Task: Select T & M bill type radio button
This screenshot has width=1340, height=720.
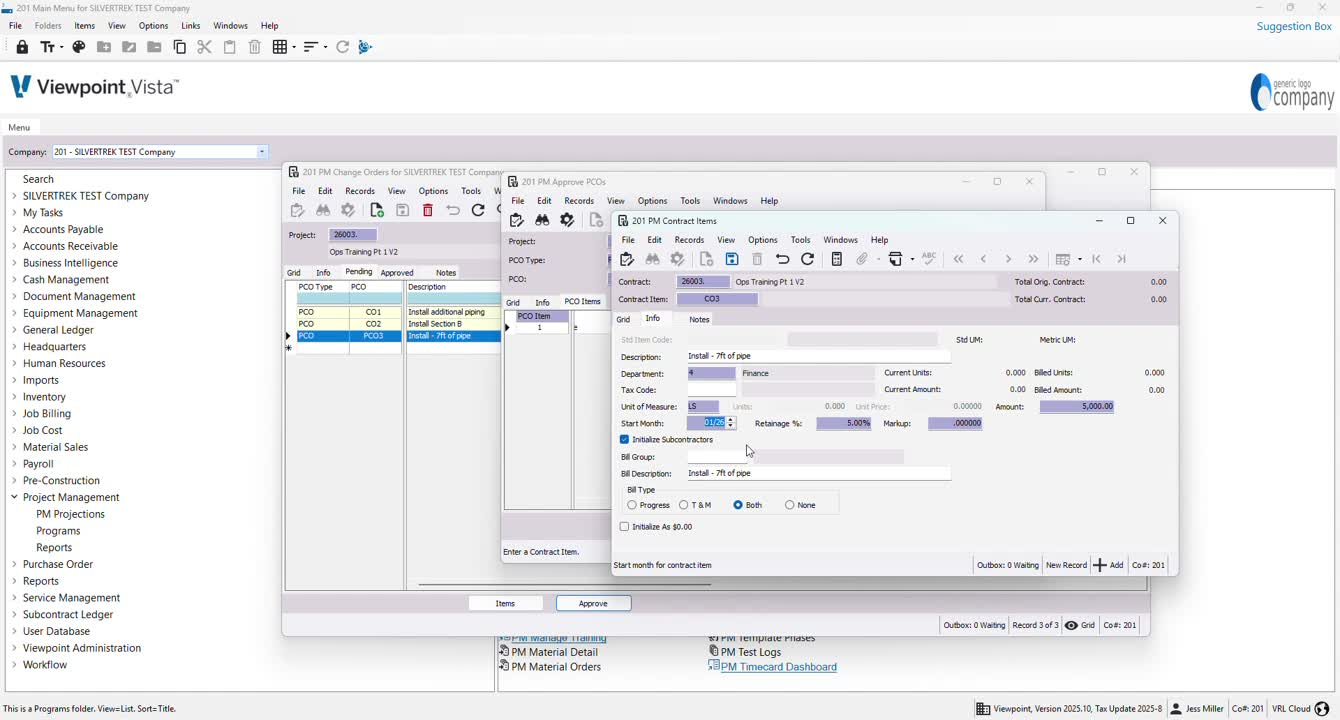Action: 684,505
